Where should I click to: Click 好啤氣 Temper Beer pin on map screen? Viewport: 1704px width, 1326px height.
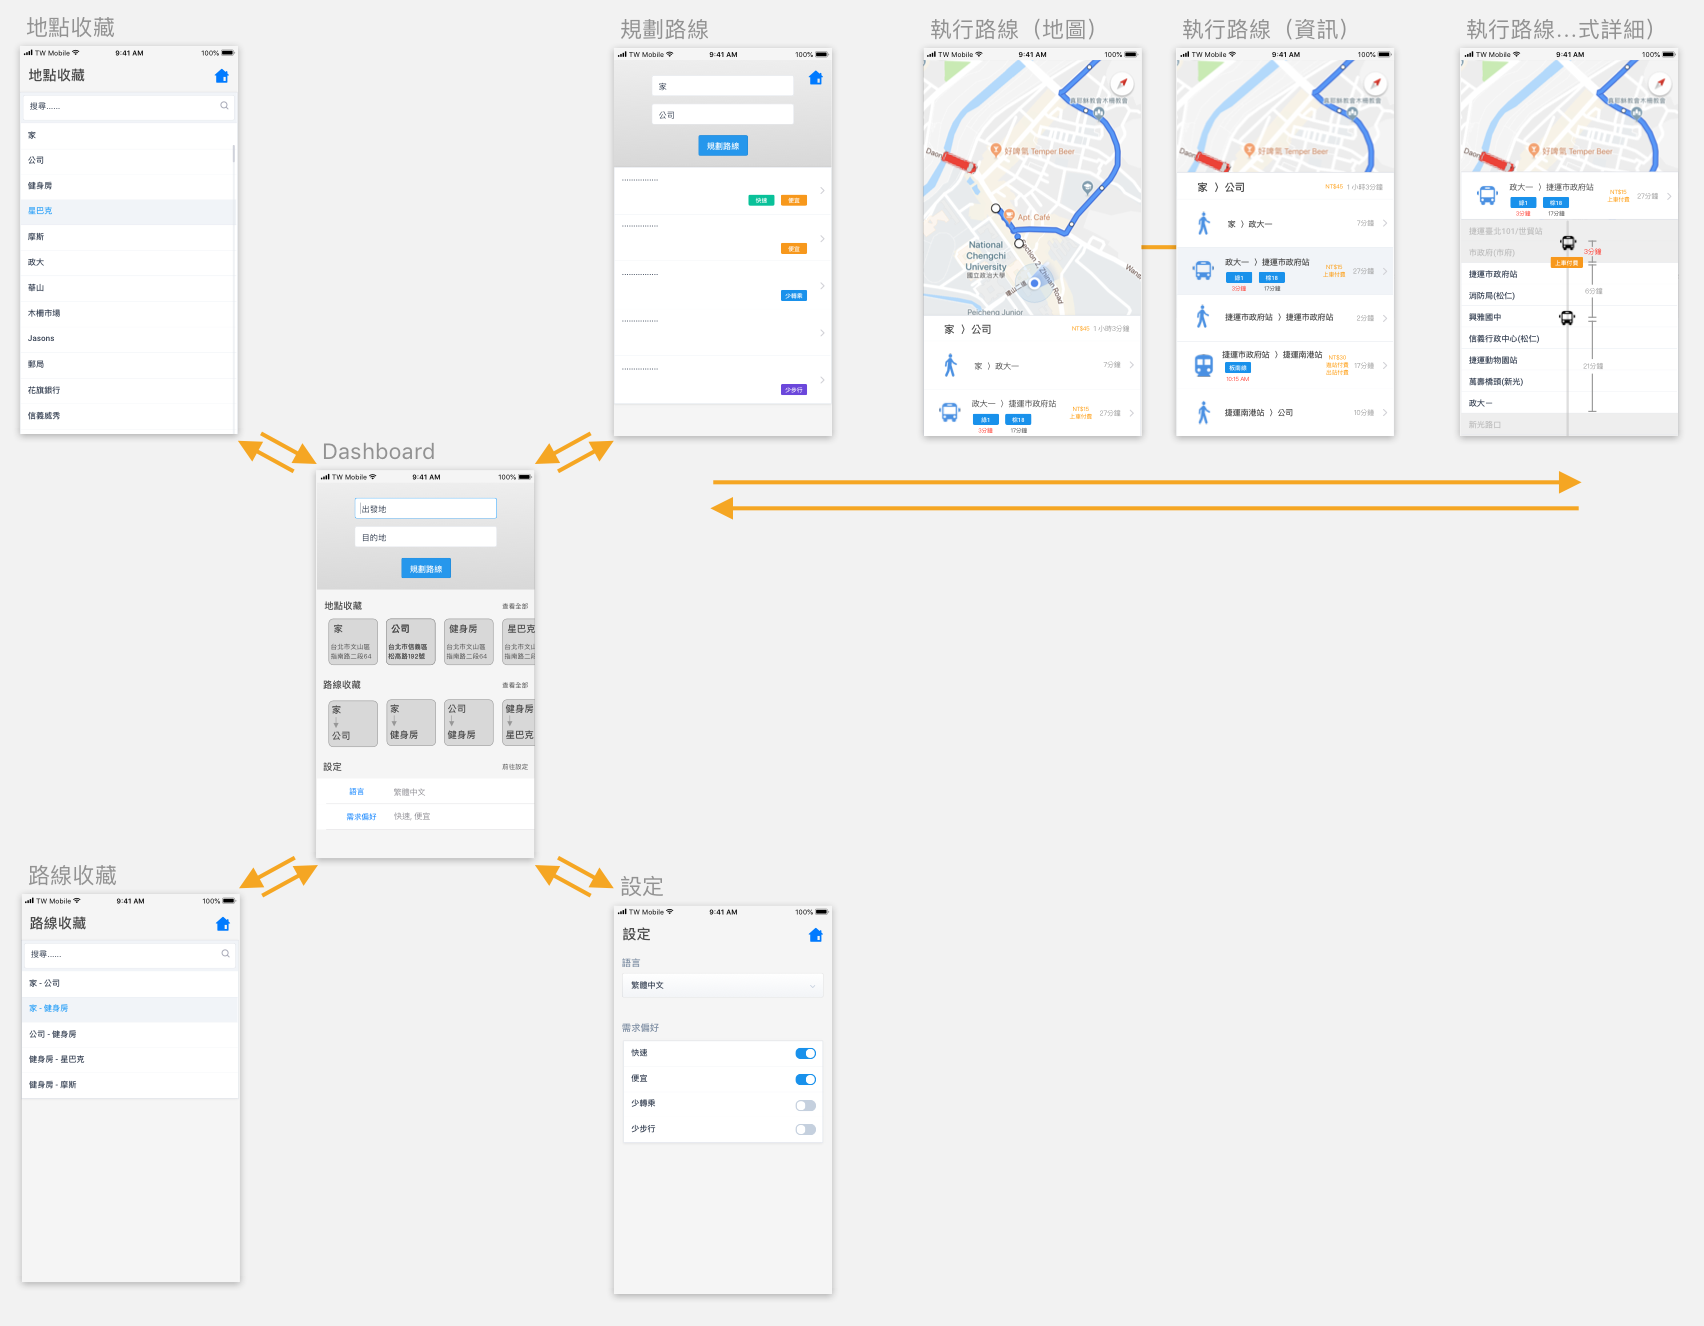coord(996,150)
